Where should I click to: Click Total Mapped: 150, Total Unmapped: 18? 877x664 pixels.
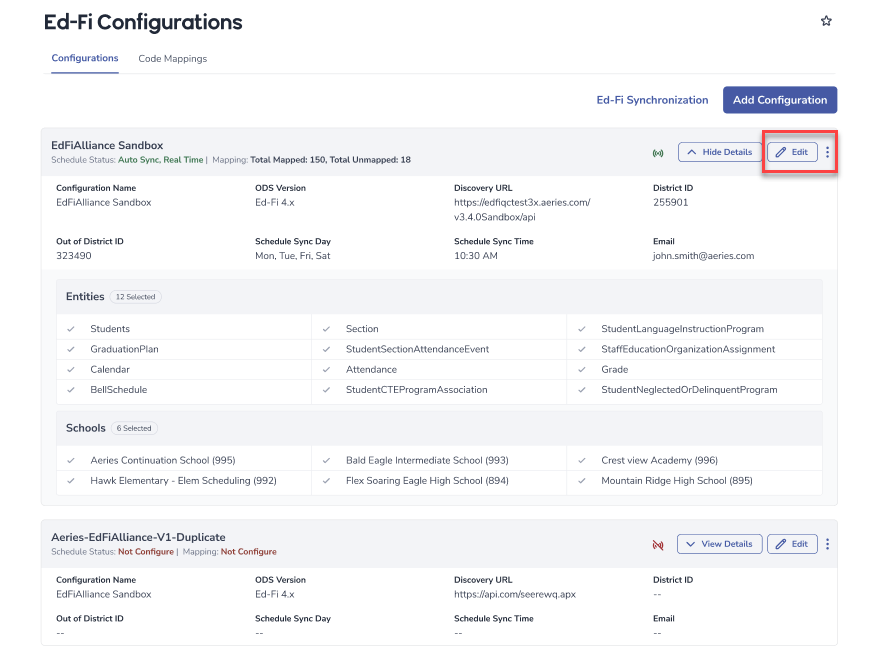(330, 160)
